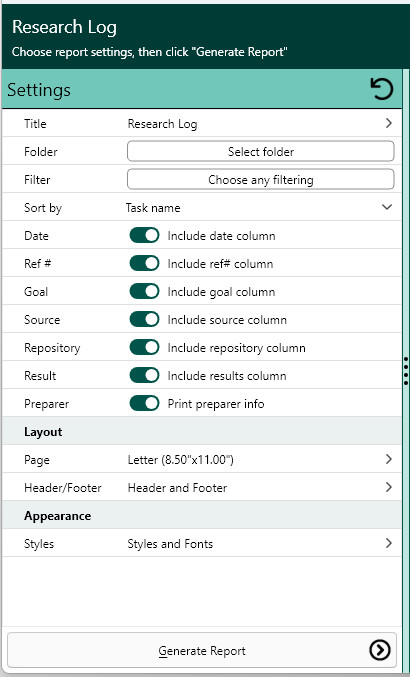Click the Folder row label
The image size is (410, 677).
tap(41, 152)
